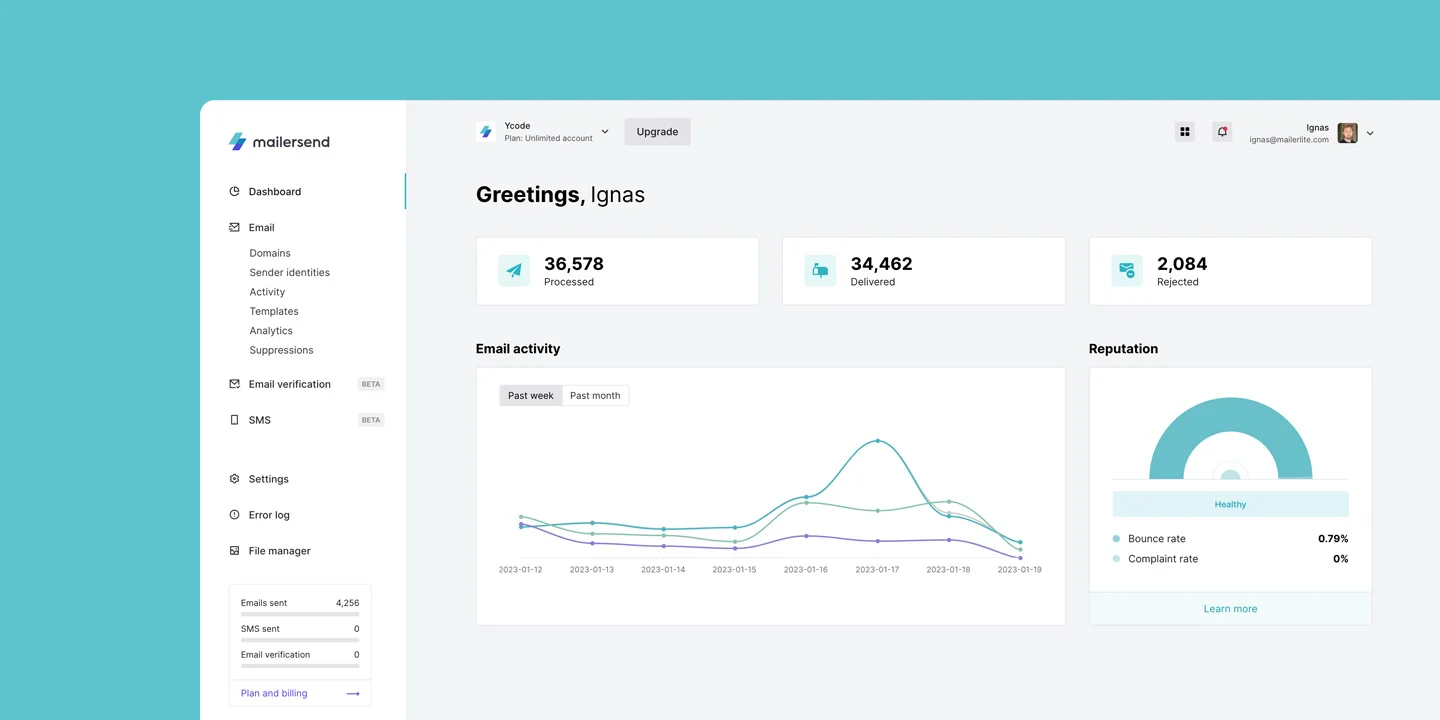Click the Rejected envelope icon
Screen dimensions: 1440x720
tap(1127, 271)
